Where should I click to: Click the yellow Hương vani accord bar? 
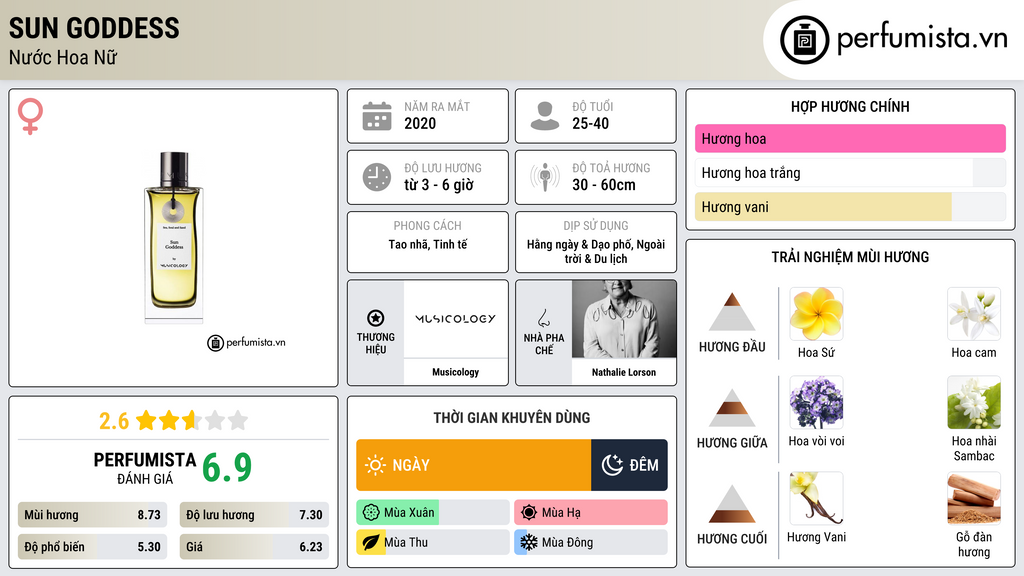850,207
